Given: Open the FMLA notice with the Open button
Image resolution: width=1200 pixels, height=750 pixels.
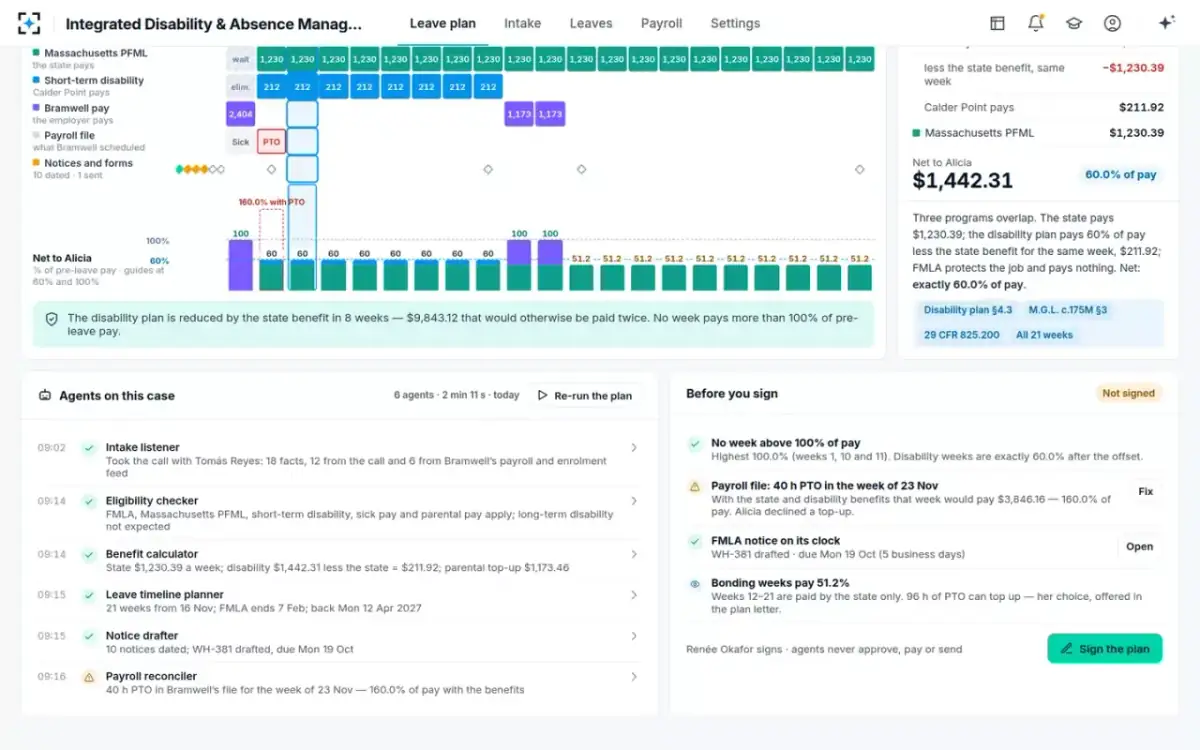Looking at the screenshot, I should [x=1140, y=547].
